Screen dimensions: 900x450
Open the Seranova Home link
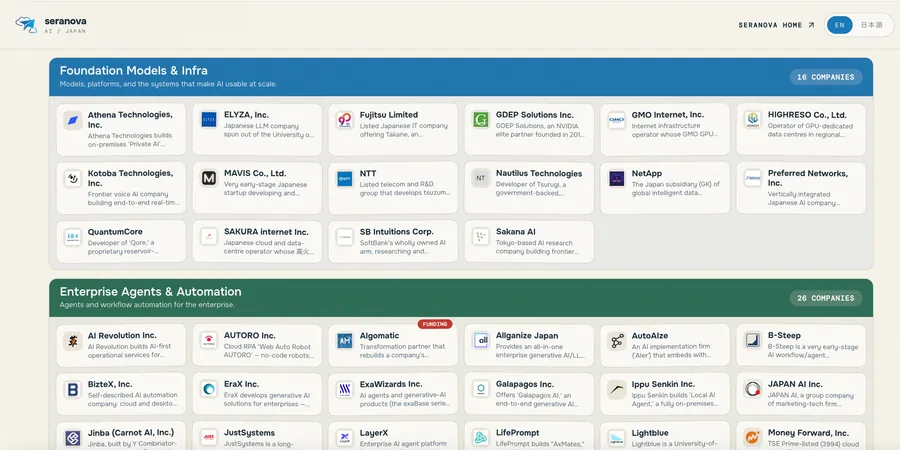(x=776, y=25)
